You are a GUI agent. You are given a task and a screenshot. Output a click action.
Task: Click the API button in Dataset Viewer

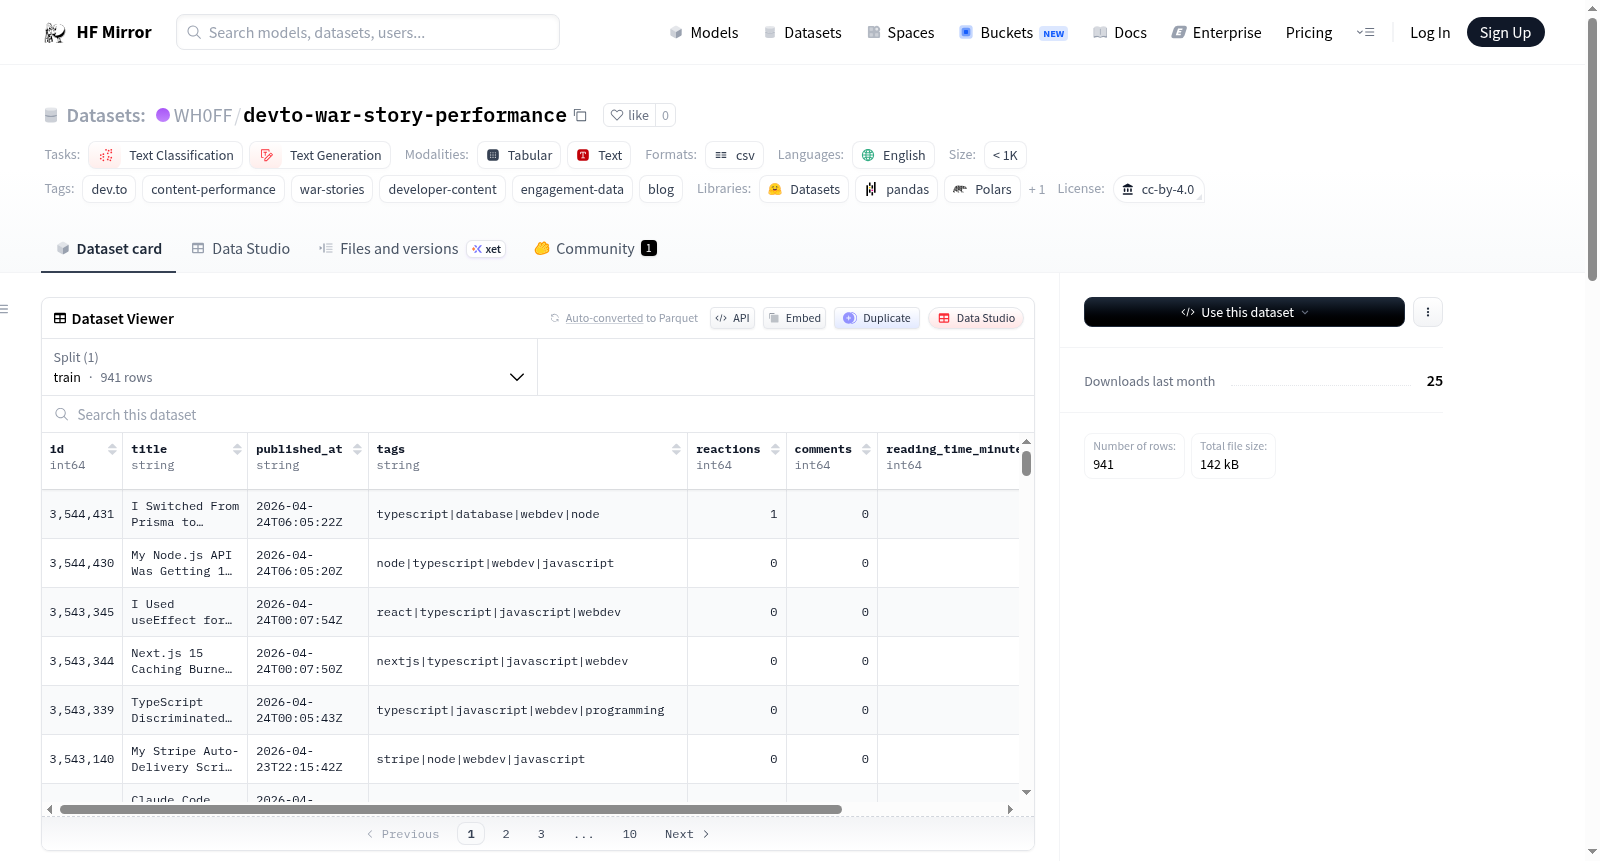point(733,318)
